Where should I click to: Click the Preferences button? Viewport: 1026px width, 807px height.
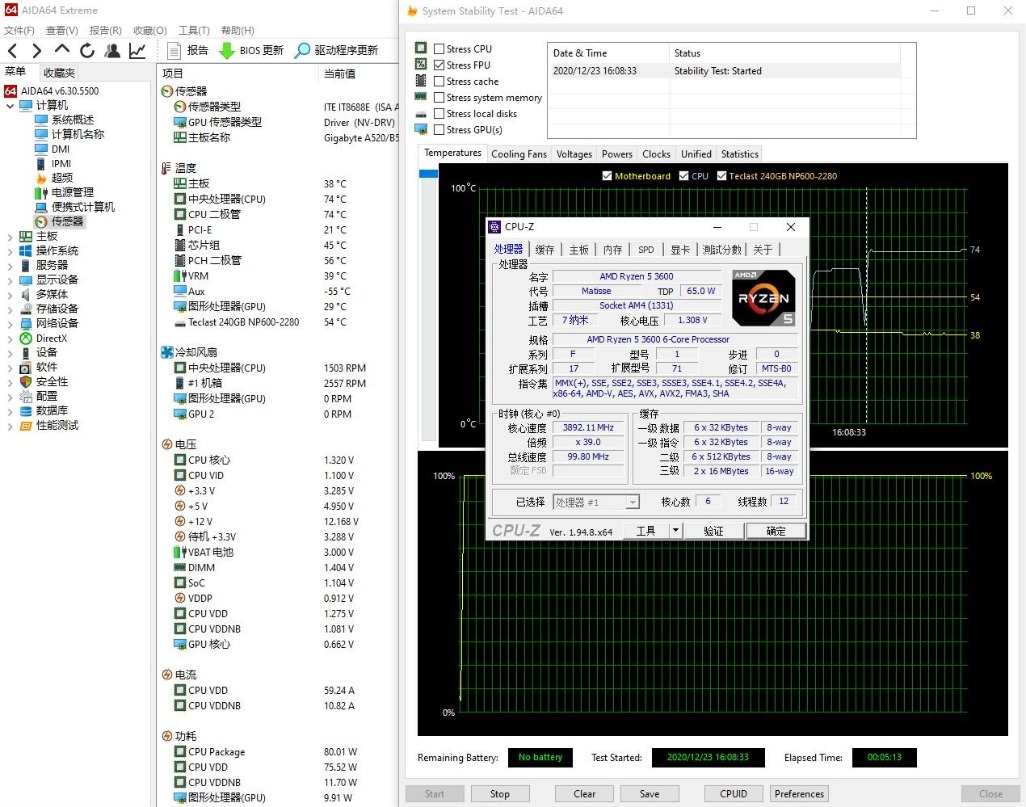(799, 794)
